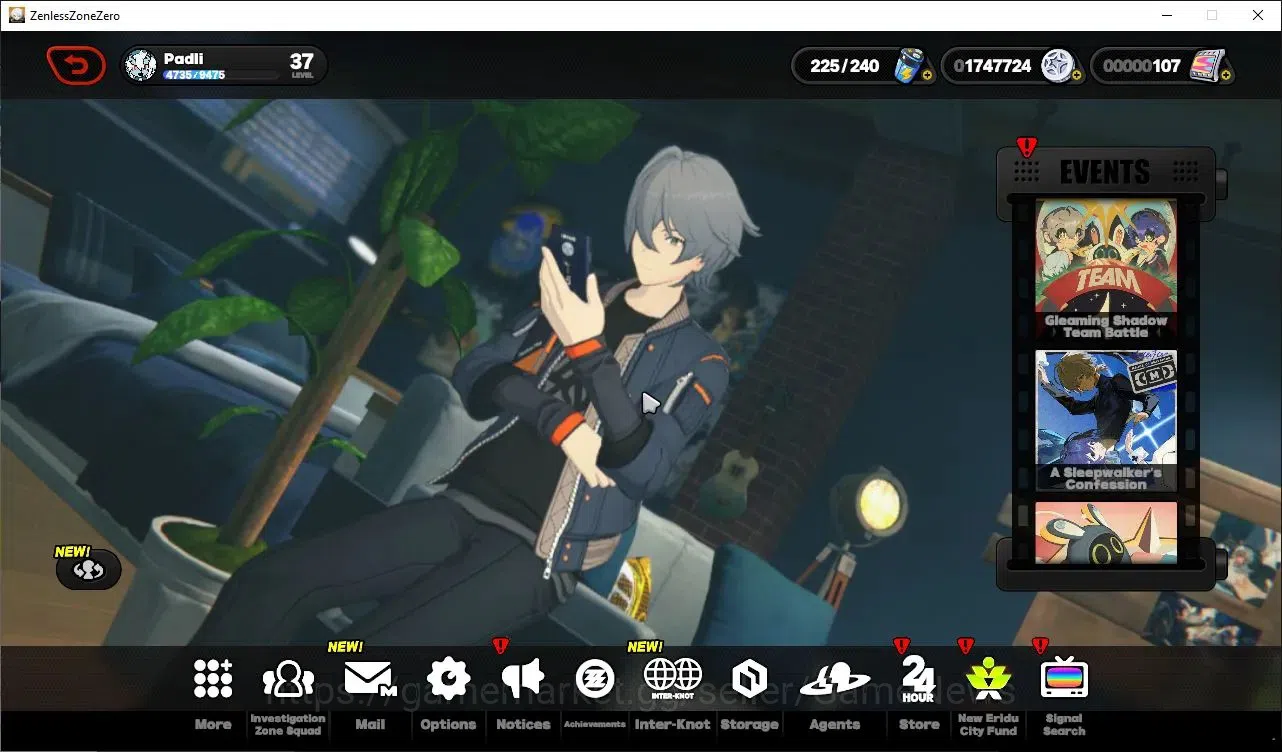The width and height of the screenshot is (1282, 752).
Task: Open the Storage hexagon icon
Action: pyautogui.click(x=749, y=679)
